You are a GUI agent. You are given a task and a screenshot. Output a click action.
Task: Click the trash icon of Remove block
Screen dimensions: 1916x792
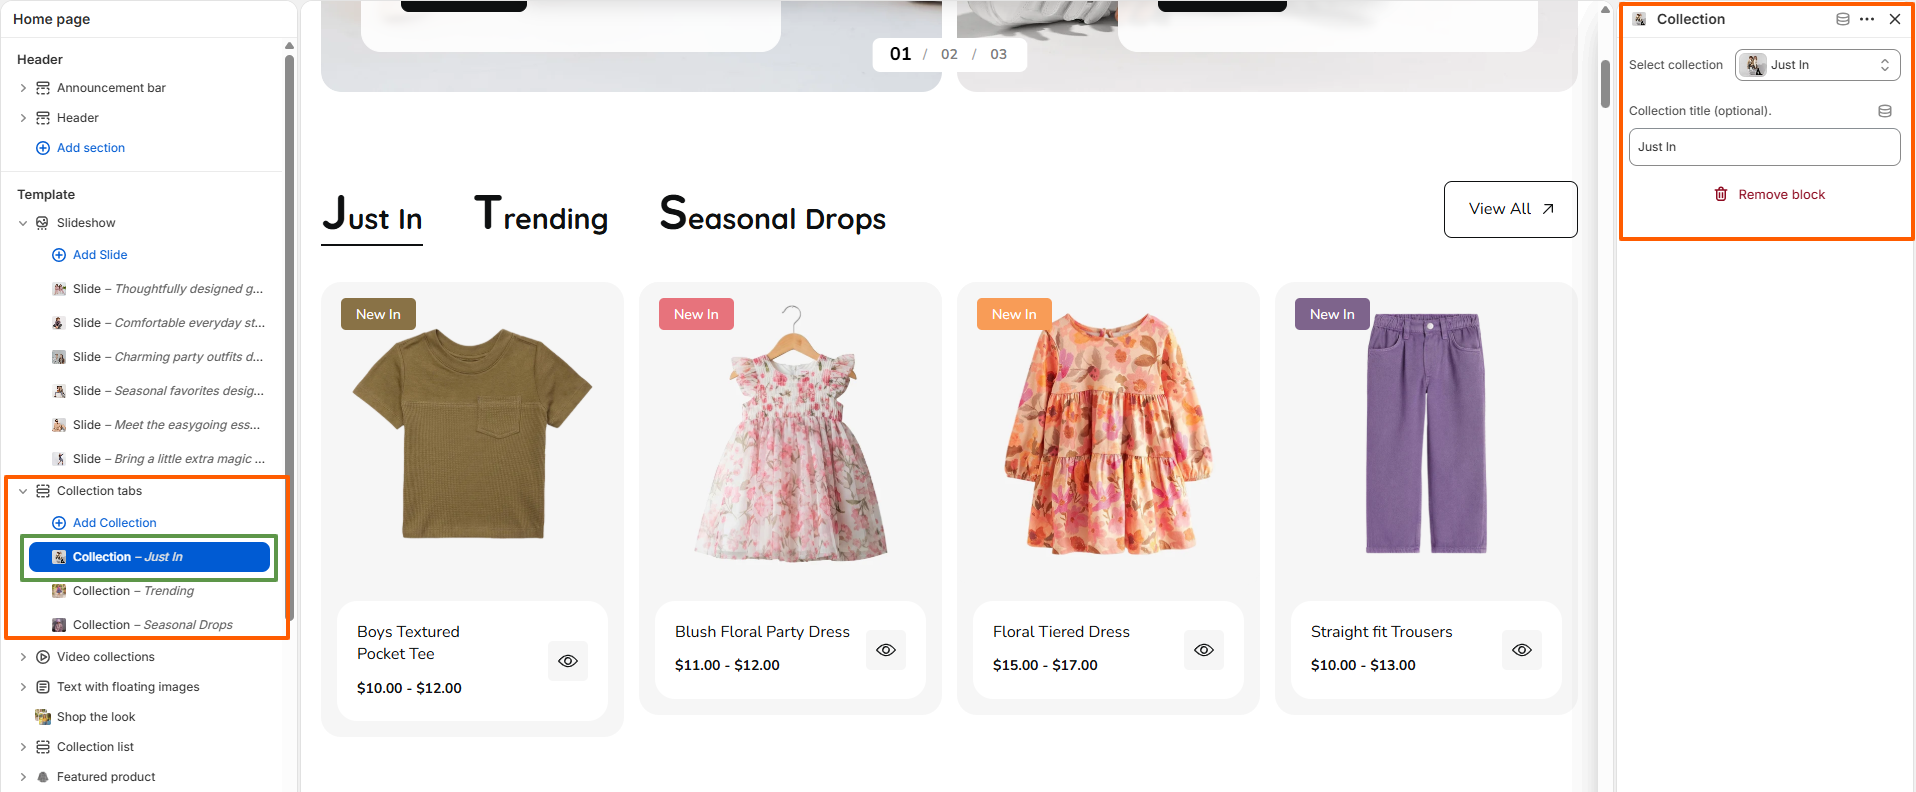[x=1721, y=194]
